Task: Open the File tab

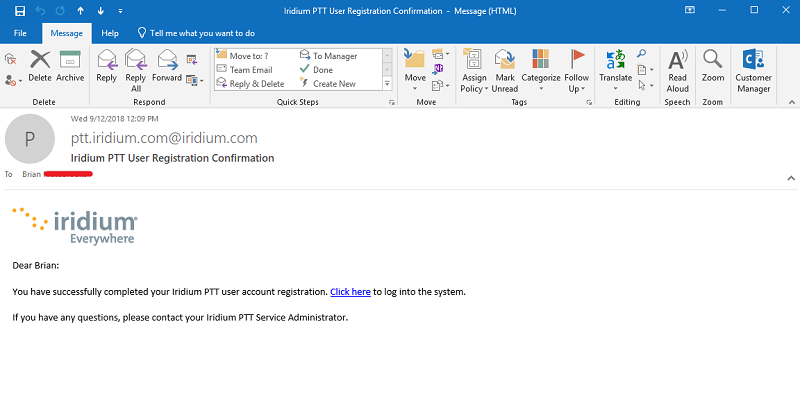Action: tap(20, 33)
